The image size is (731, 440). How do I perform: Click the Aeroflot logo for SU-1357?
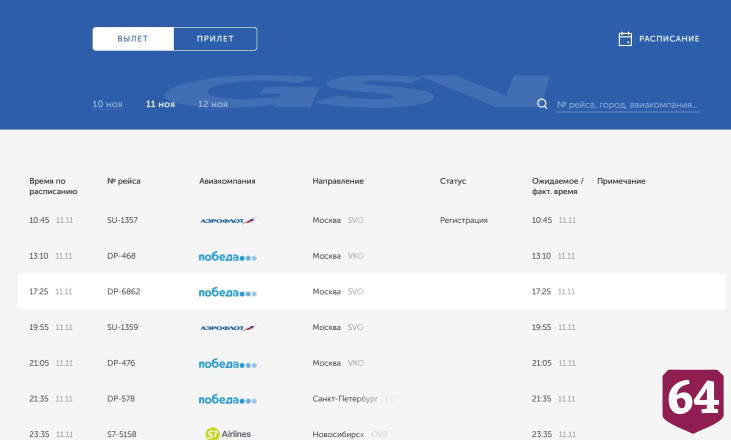[x=228, y=220]
